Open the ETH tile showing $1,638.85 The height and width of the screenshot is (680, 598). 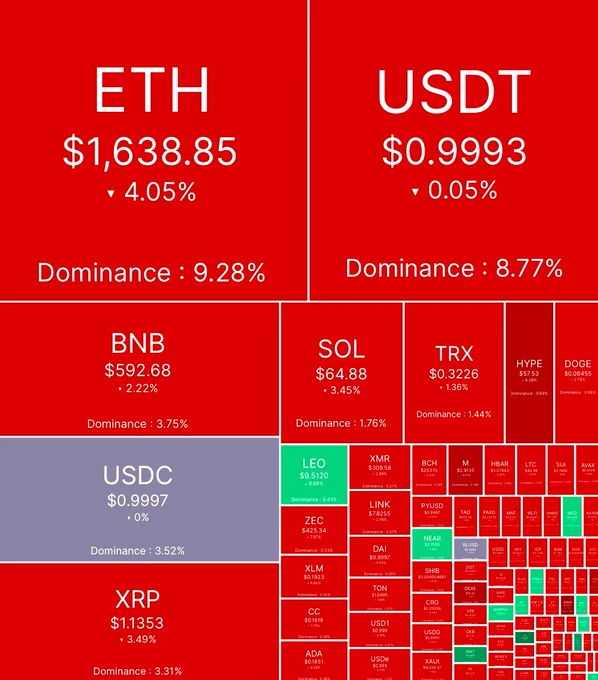(154, 150)
